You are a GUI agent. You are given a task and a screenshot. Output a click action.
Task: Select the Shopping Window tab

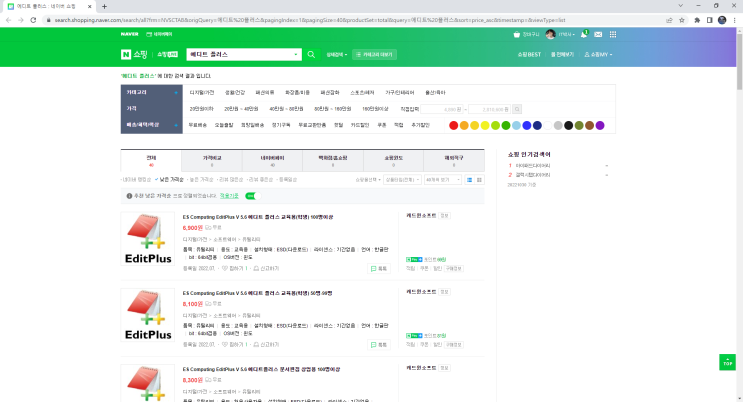click(x=393, y=160)
